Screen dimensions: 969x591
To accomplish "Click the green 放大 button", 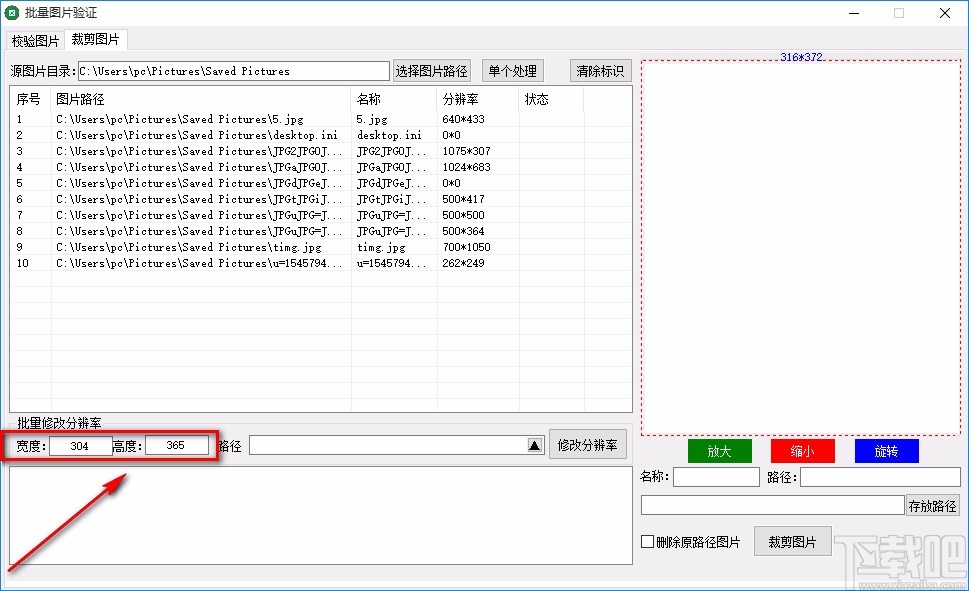I will [x=719, y=451].
